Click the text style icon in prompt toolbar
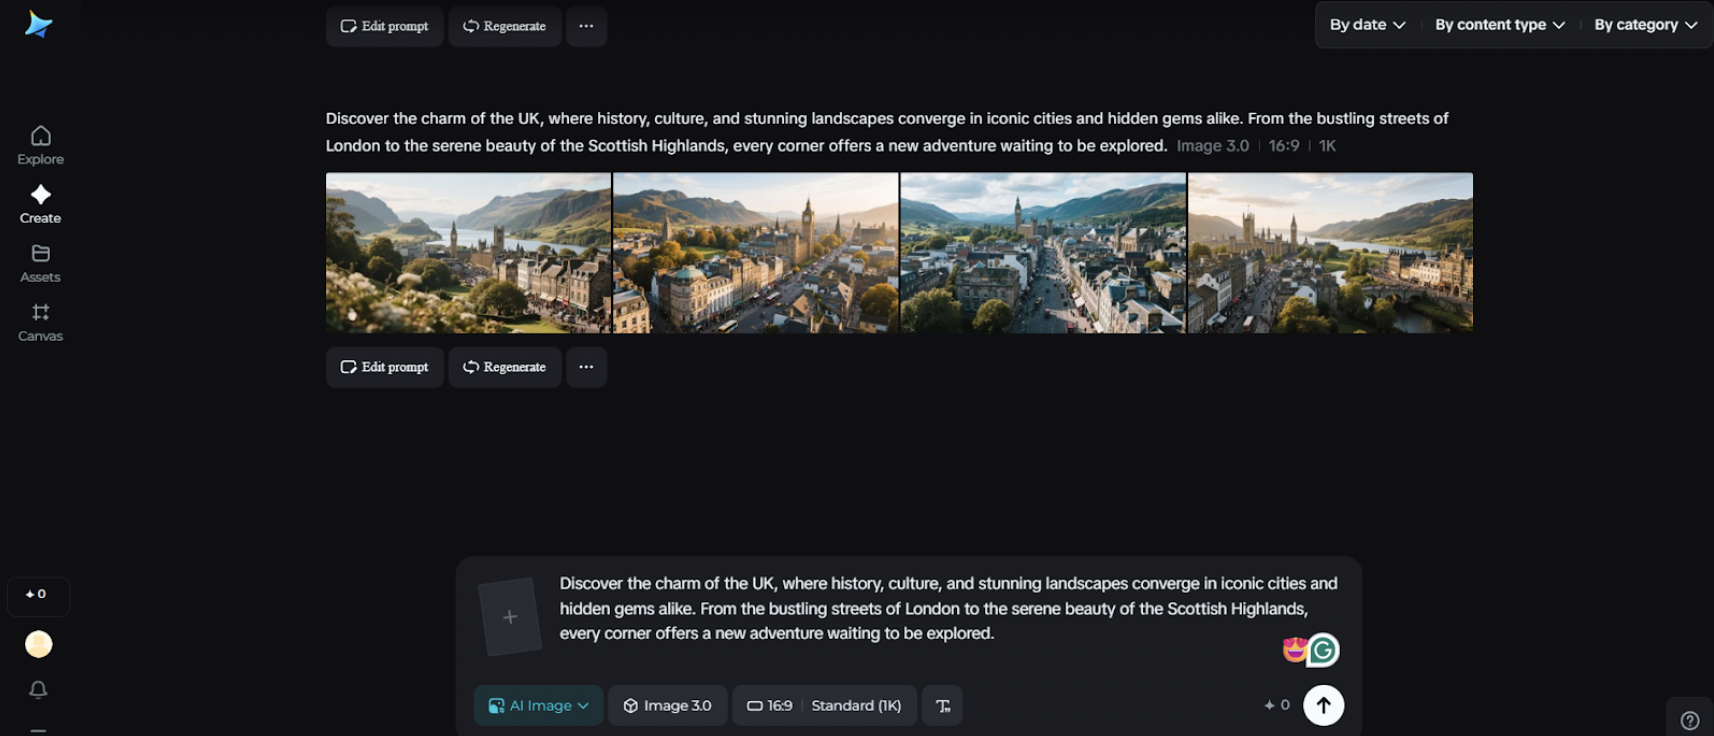 tap(942, 706)
